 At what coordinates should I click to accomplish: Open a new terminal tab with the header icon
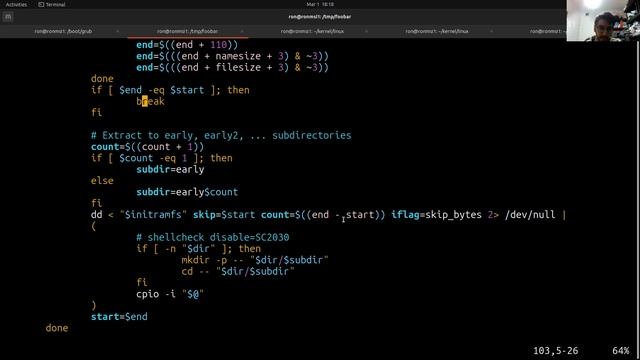[x=8, y=17]
